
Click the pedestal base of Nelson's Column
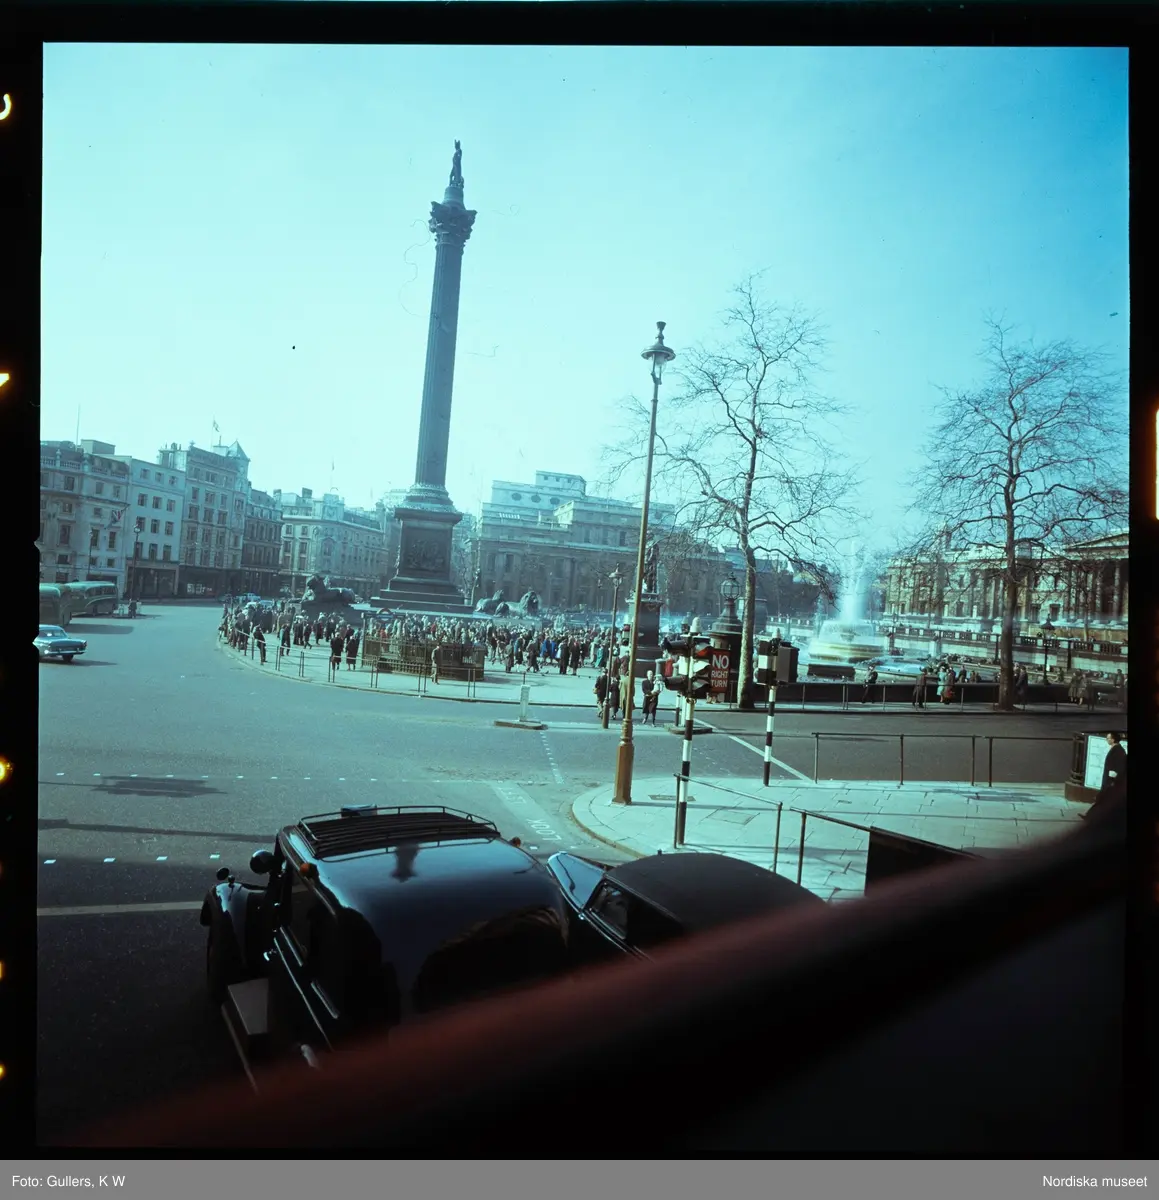point(424,555)
